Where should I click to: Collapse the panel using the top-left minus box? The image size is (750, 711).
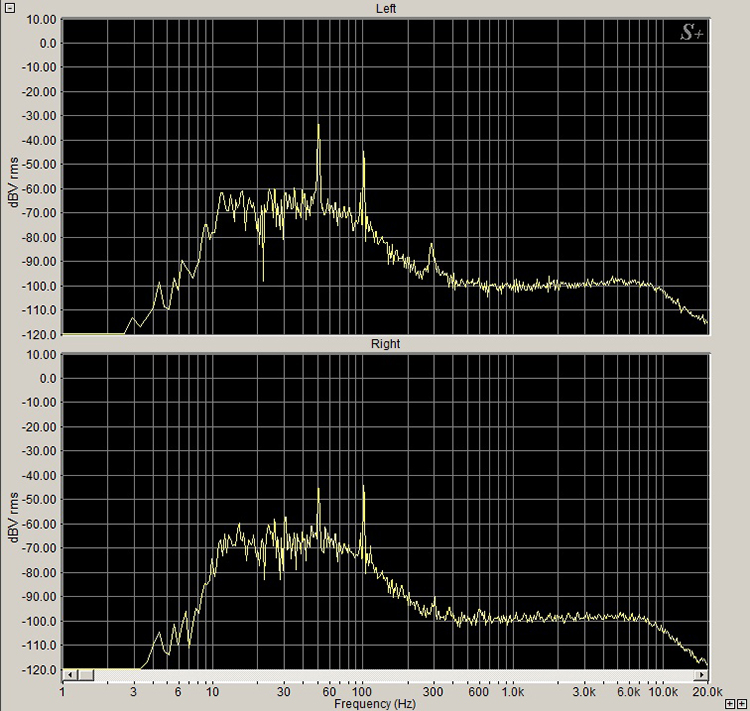(8, 7)
